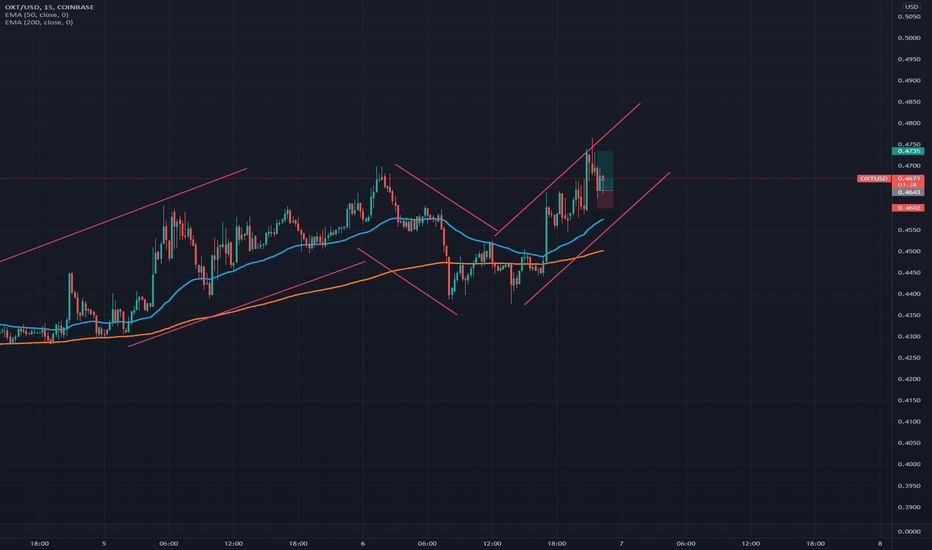Image resolution: width=932 pixels, height=550 pixels.
Task: Click the 0.4550 price axis label
Action: pos(909,230)
